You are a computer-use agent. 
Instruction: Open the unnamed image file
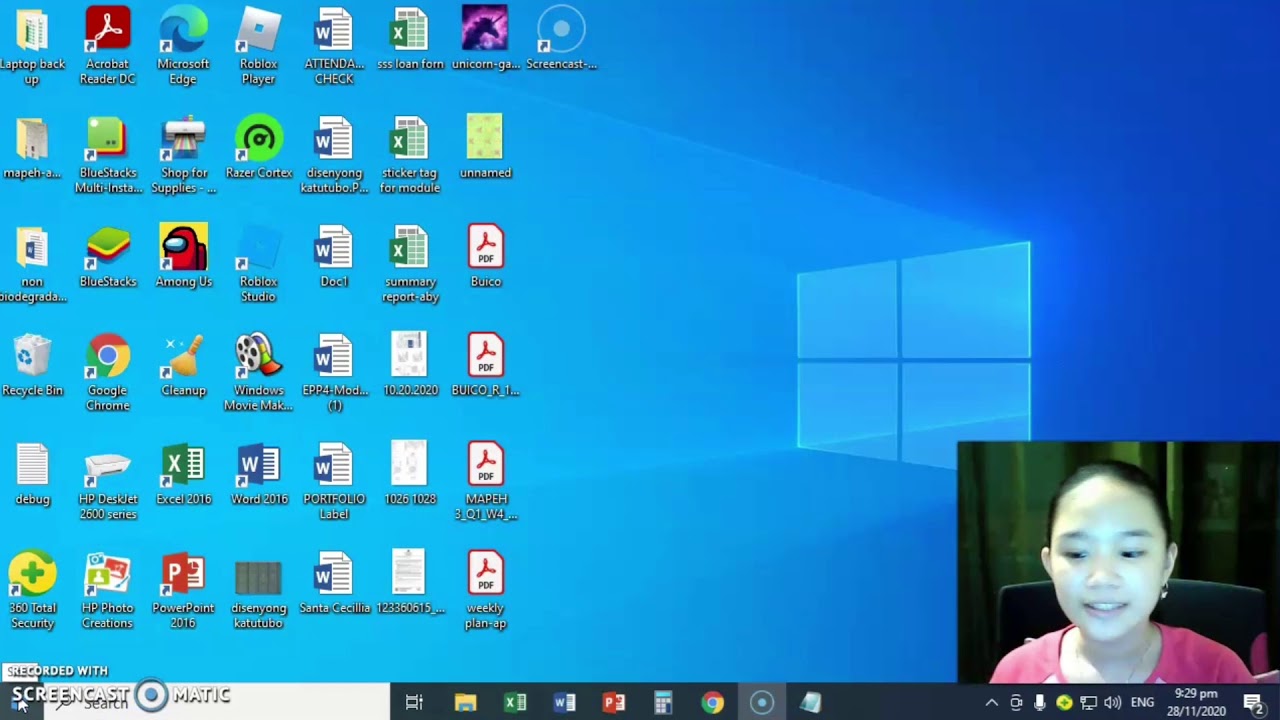click(485, 149)
